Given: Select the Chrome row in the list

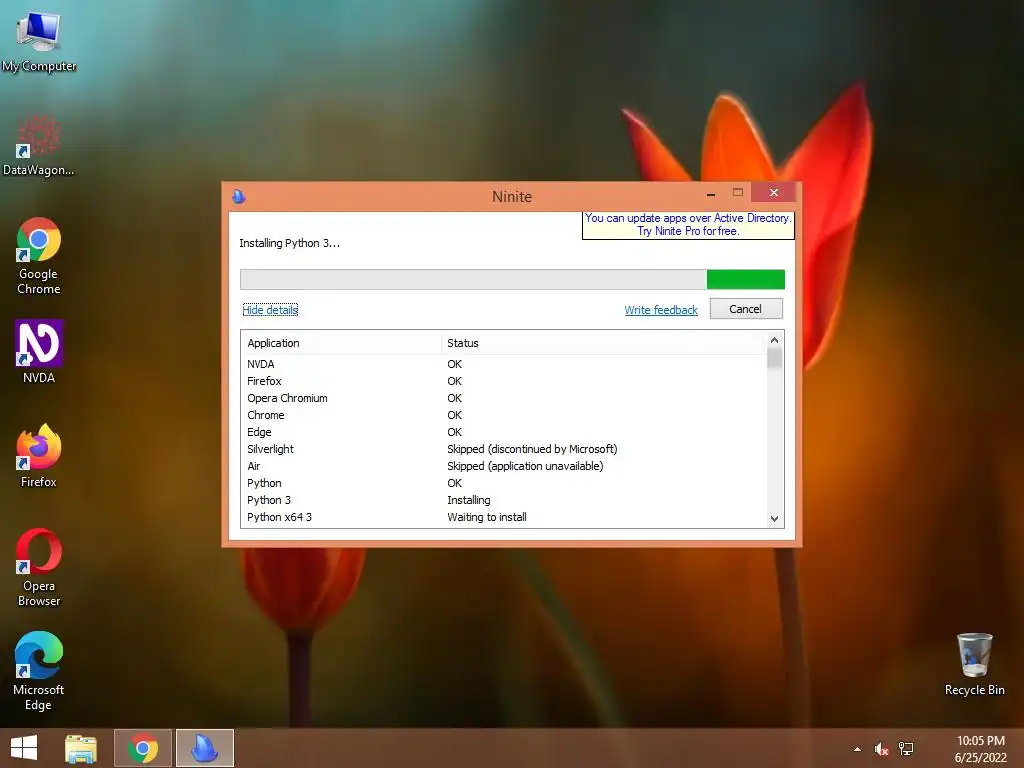Looking at the screenshot, I should [503, 415].
